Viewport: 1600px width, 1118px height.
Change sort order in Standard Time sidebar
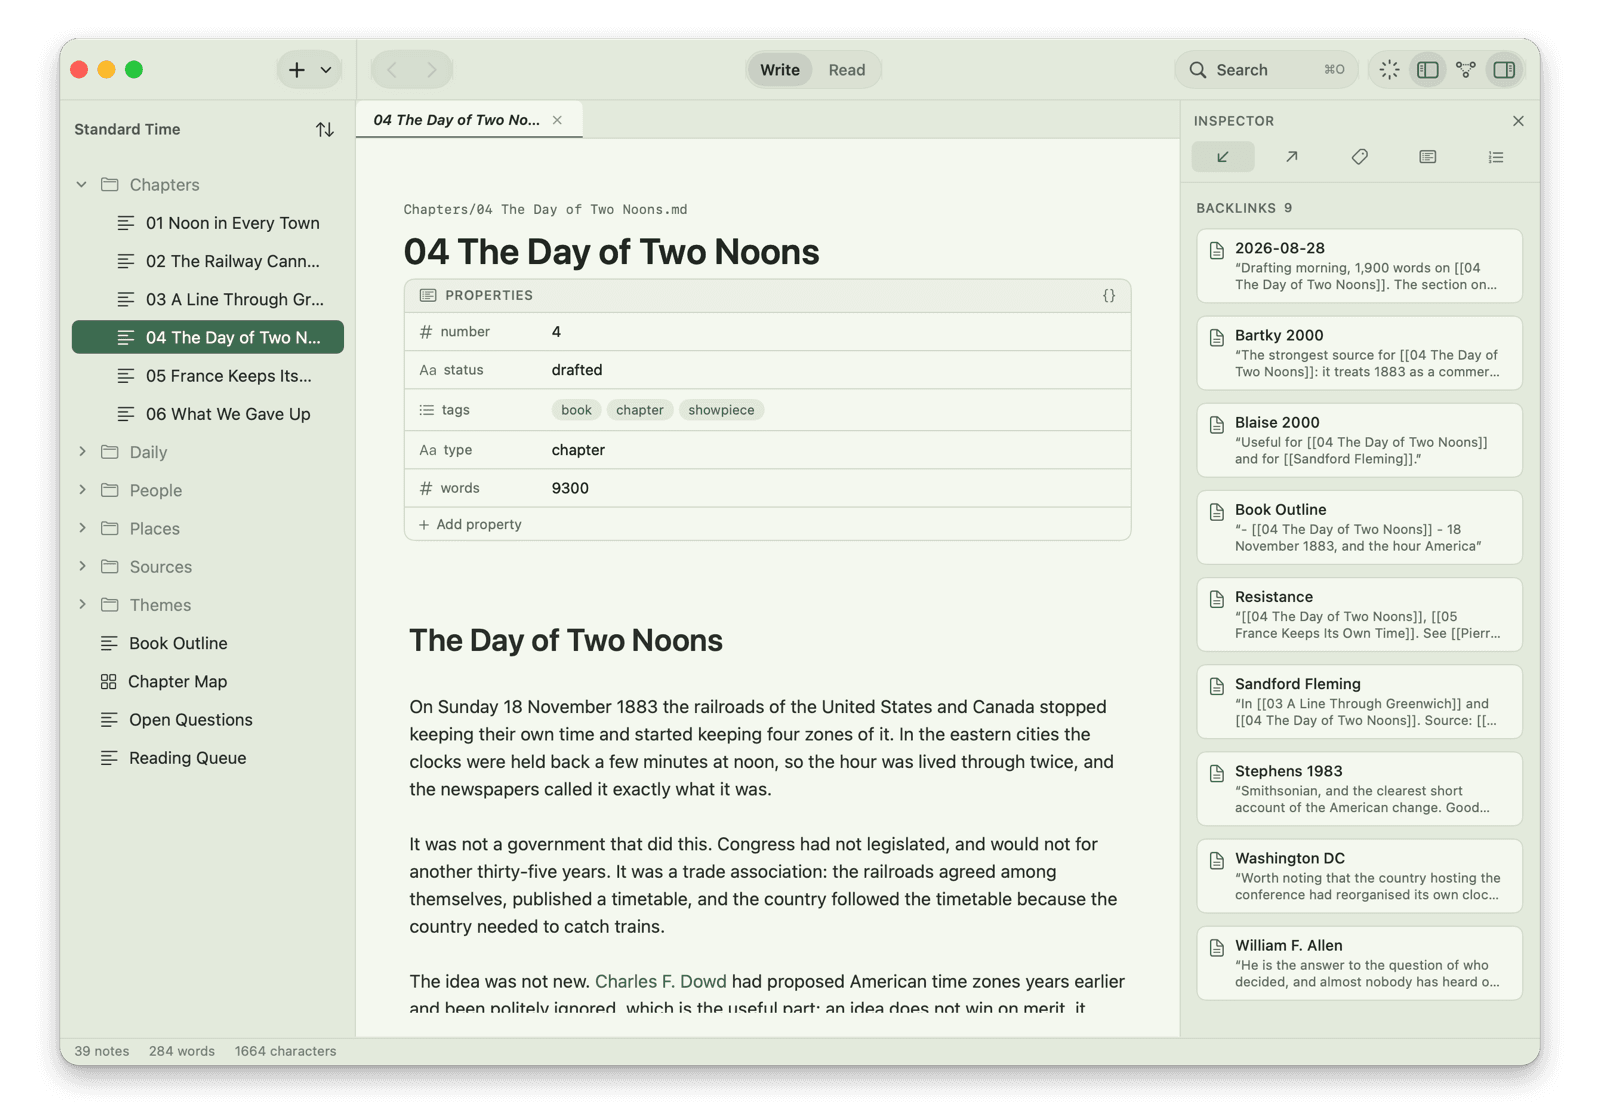click(x=324, y=129)
